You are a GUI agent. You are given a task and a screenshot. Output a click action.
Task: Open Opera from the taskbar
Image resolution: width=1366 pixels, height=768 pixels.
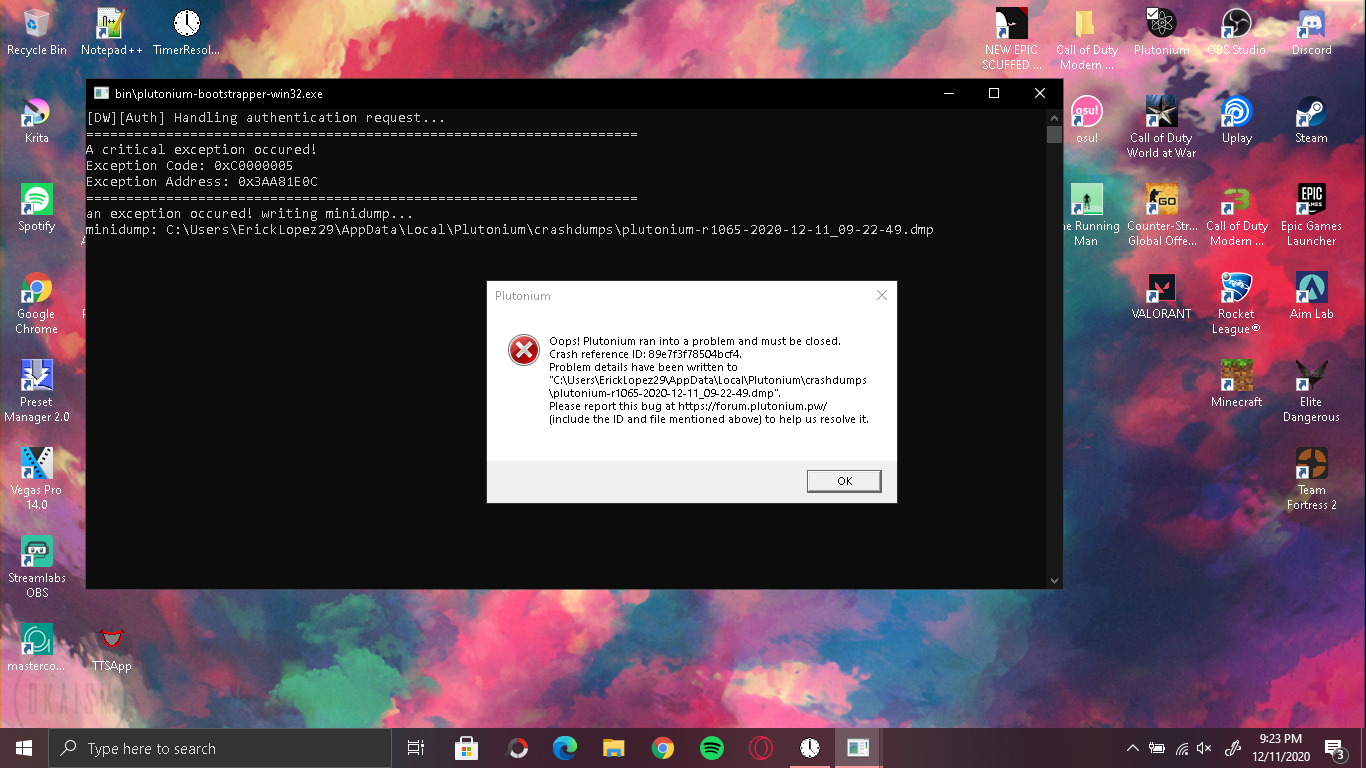(761, 748)
